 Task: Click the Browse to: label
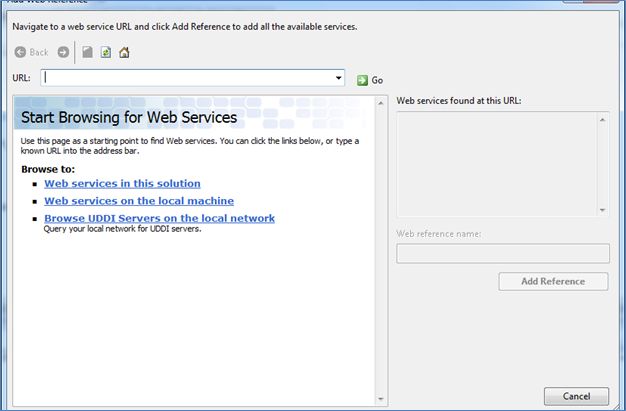pos(48,169)
